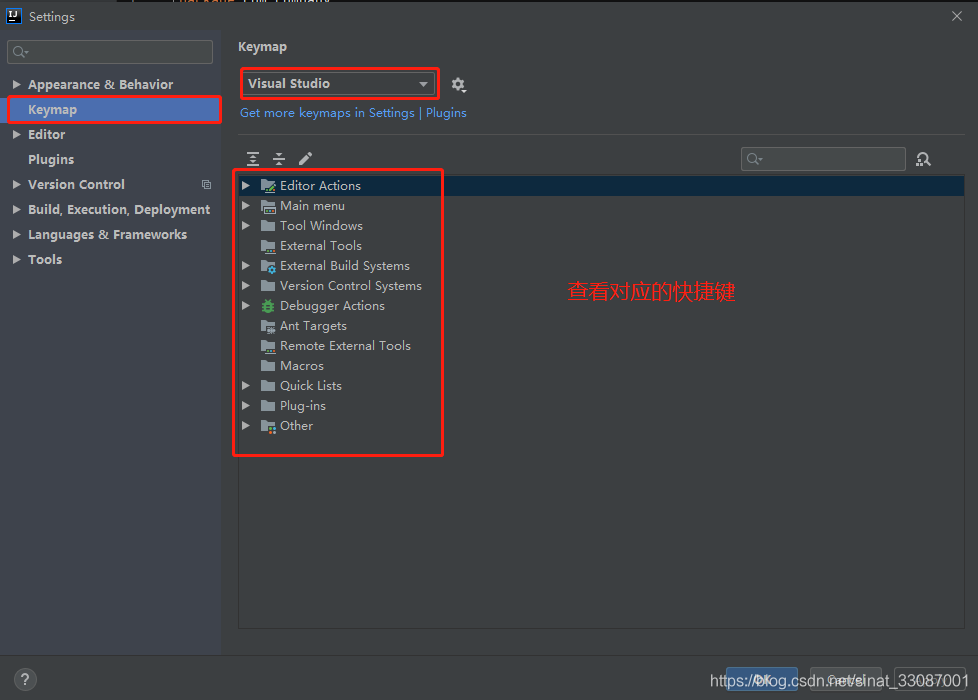Expand Build, Execution, Deployment arrow
This screenshot has width=978, height=700.
click(x=17, y=209)
